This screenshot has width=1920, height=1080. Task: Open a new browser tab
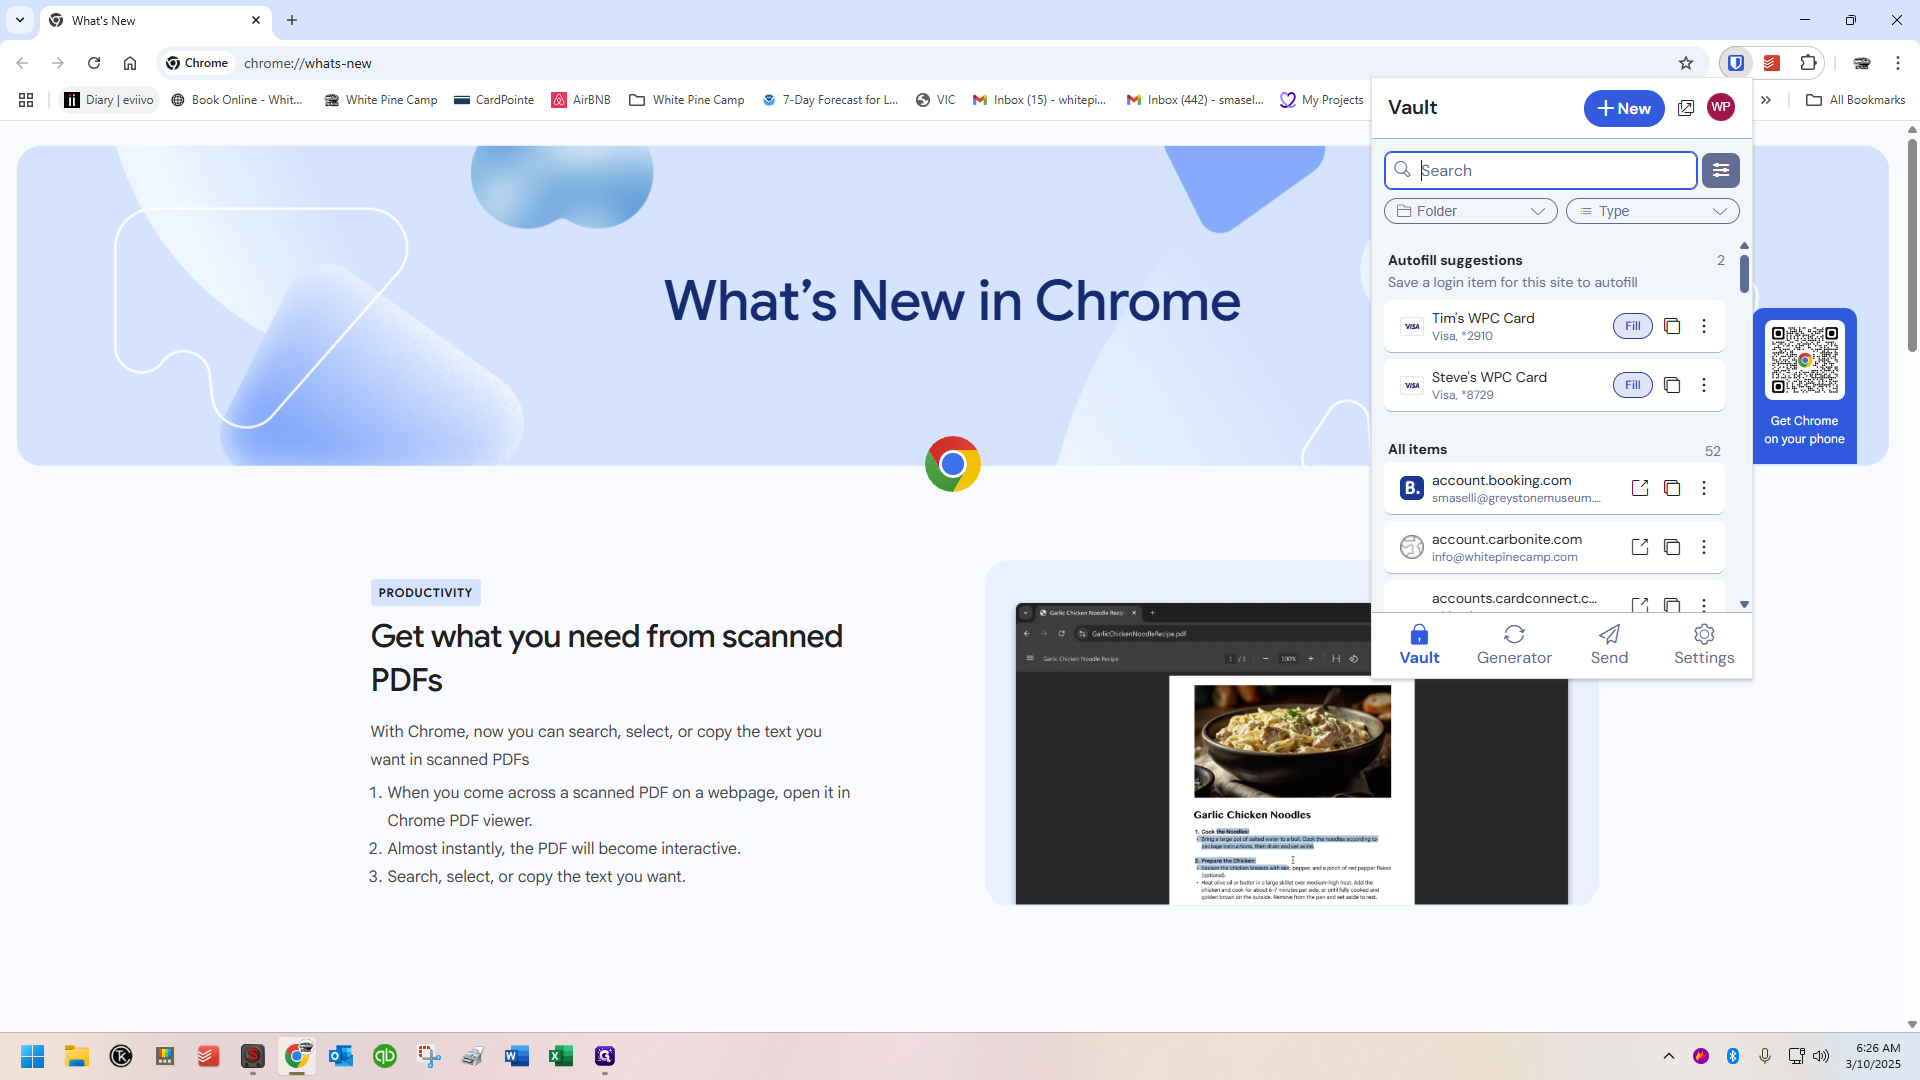[292, 20]
